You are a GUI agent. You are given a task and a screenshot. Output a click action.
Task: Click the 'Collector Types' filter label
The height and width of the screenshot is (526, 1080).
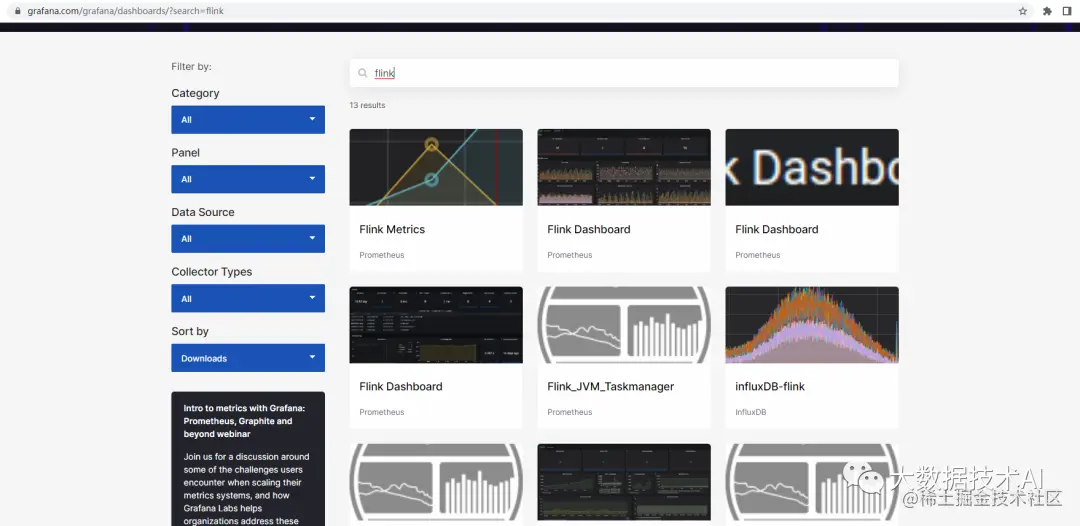[x=211, y=272]
